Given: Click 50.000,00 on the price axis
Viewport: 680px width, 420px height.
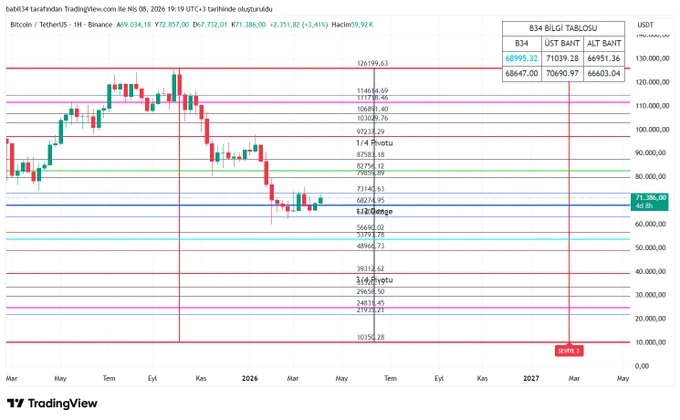Looking at the screenshot, I should (x=651, y=248).
